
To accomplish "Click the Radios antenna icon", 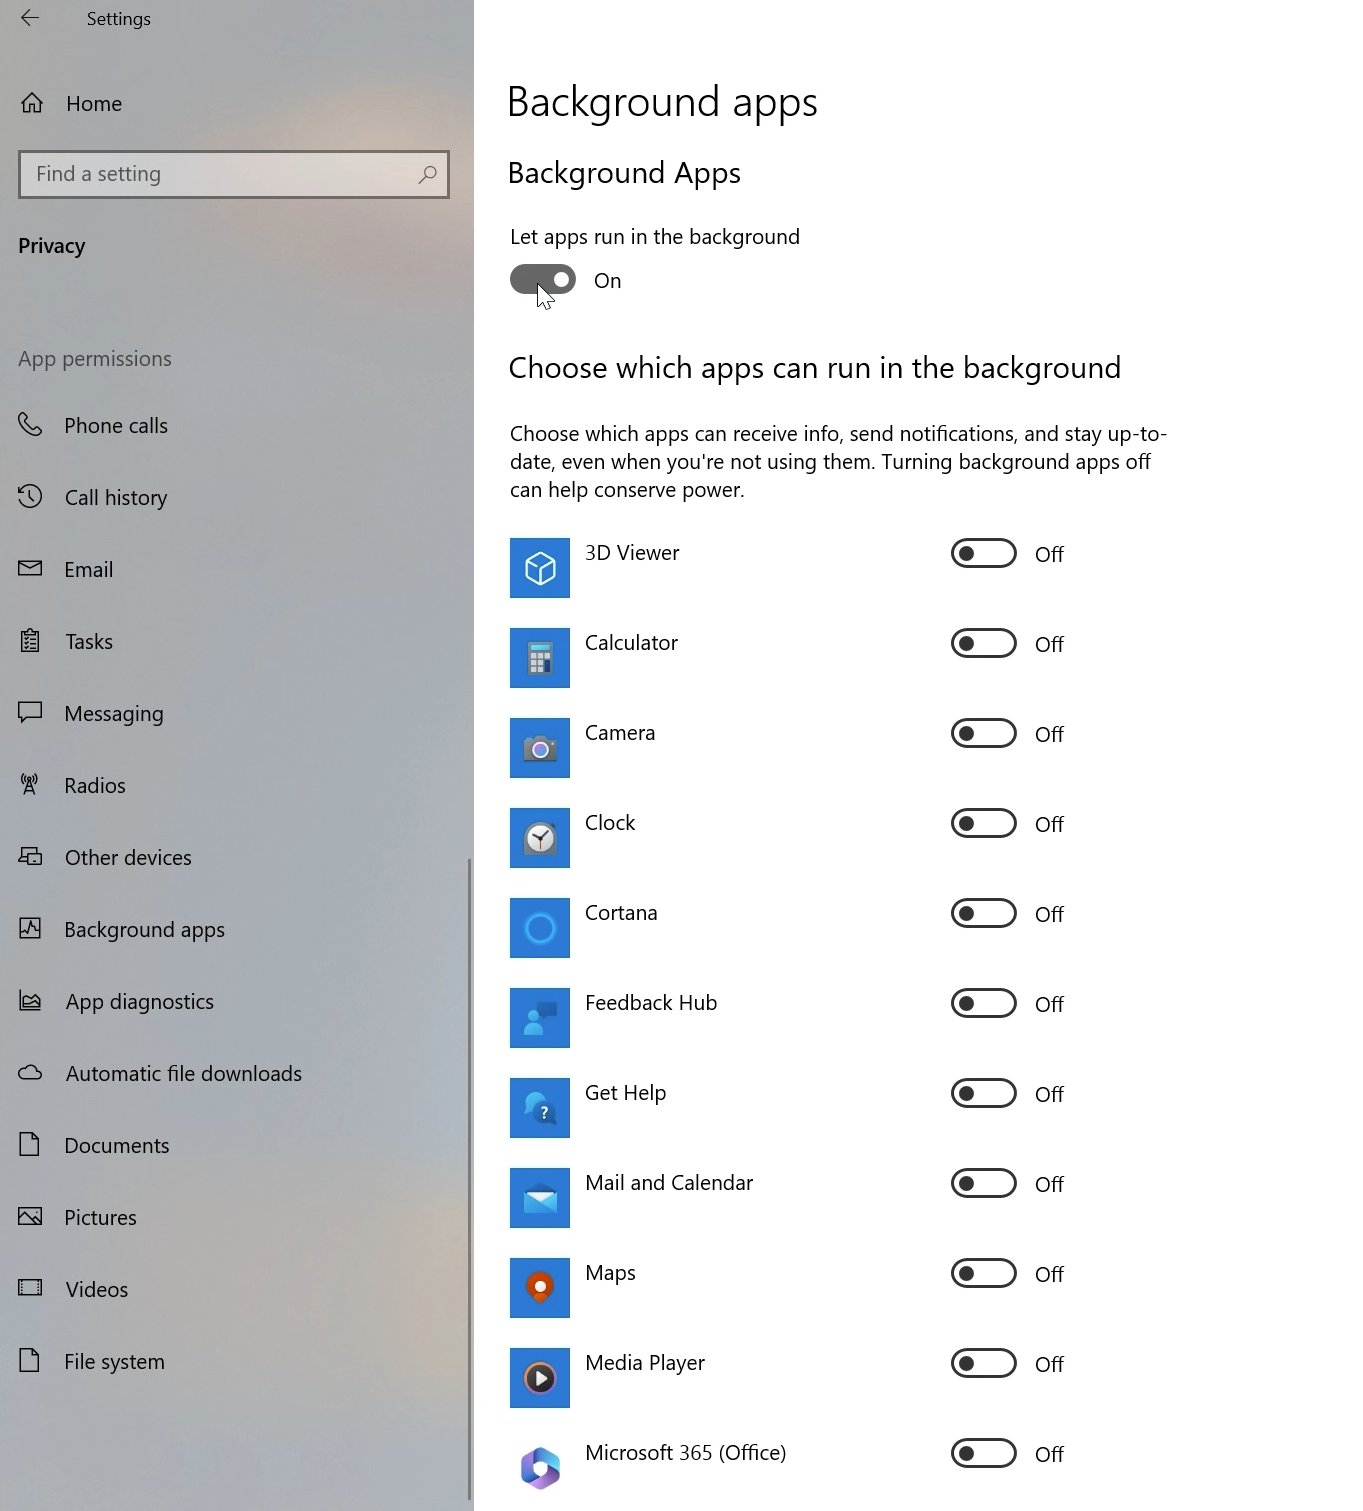I will coord(30,784).
